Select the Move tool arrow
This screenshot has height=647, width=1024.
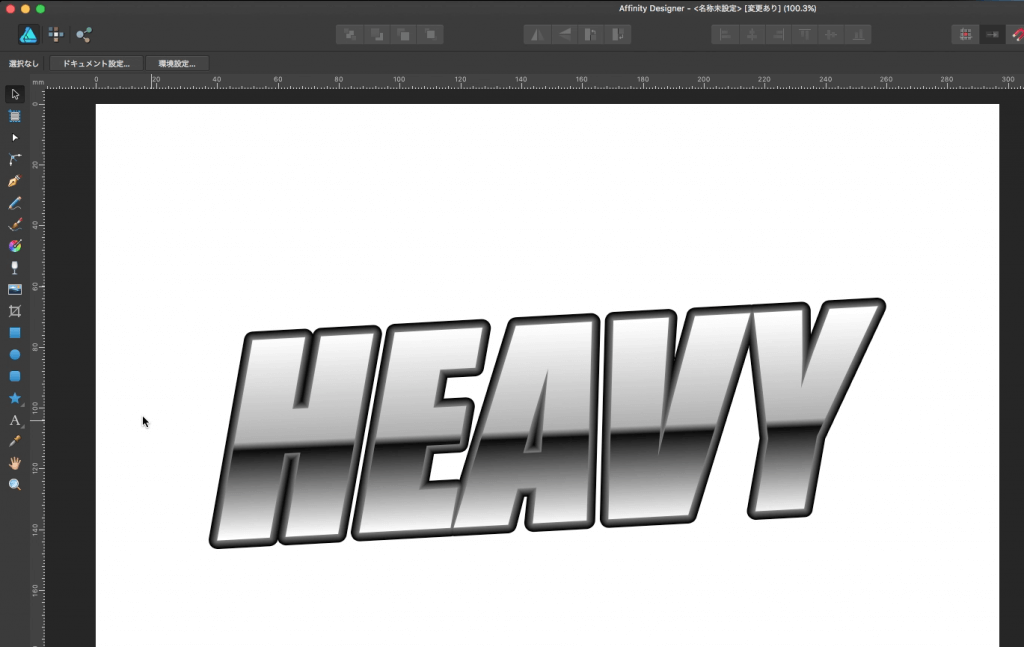point(15,94)
